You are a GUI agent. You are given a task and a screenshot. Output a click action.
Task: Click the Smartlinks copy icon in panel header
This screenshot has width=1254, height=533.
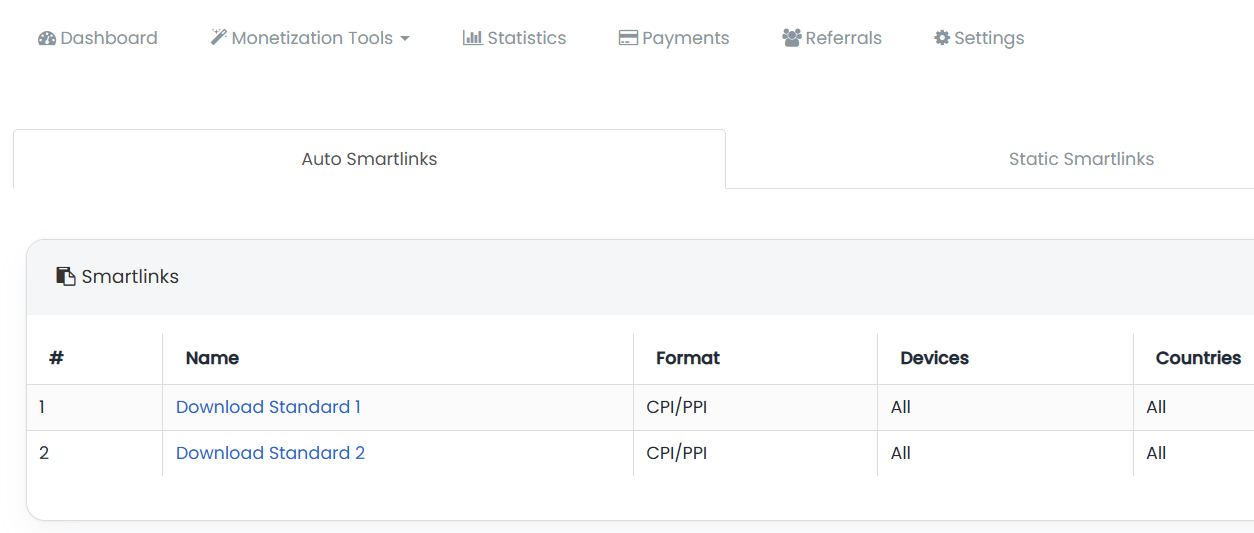(66, 277)
